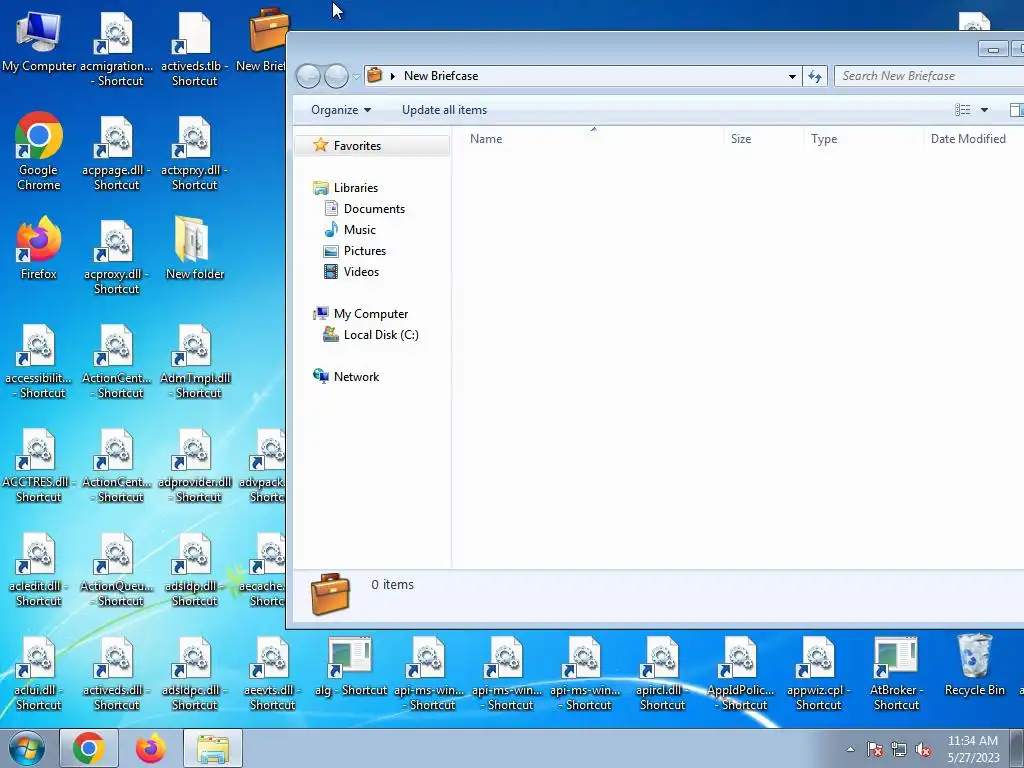This screenshot has height=768, width=1024.
Task: Select actxprxy.dll Shortcut icon
Action: pos(195,154)
